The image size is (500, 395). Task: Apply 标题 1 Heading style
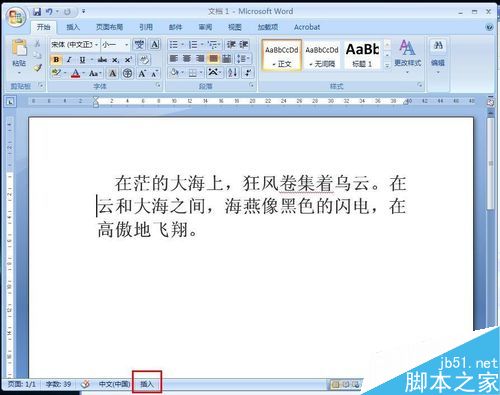click(362, 55)
